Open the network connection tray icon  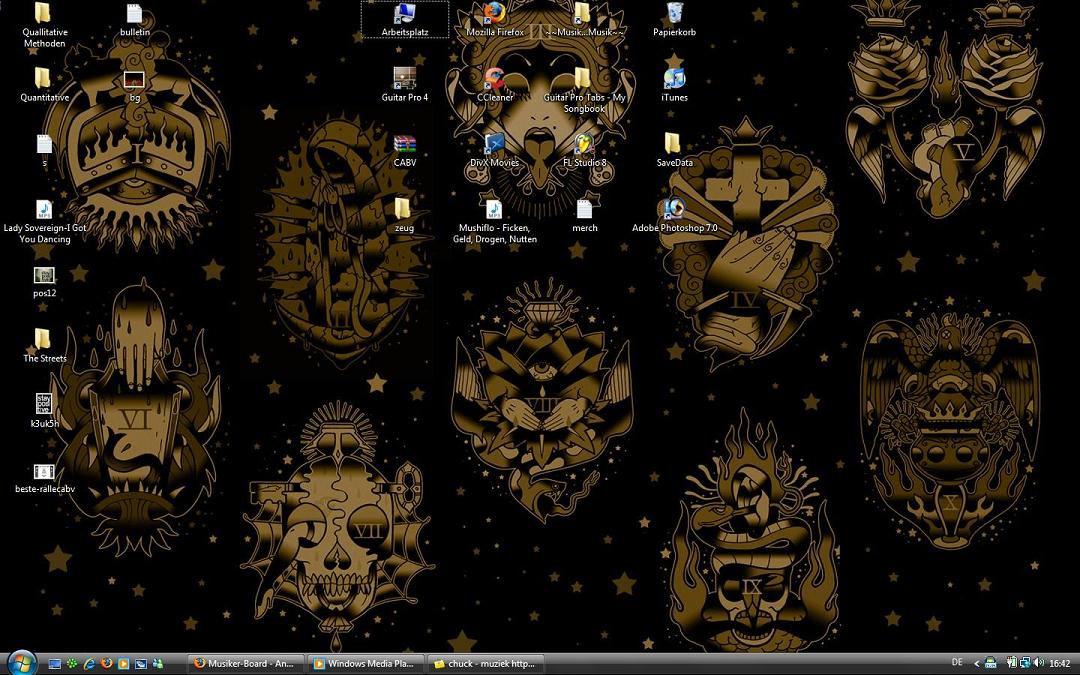pos(1024,664)
